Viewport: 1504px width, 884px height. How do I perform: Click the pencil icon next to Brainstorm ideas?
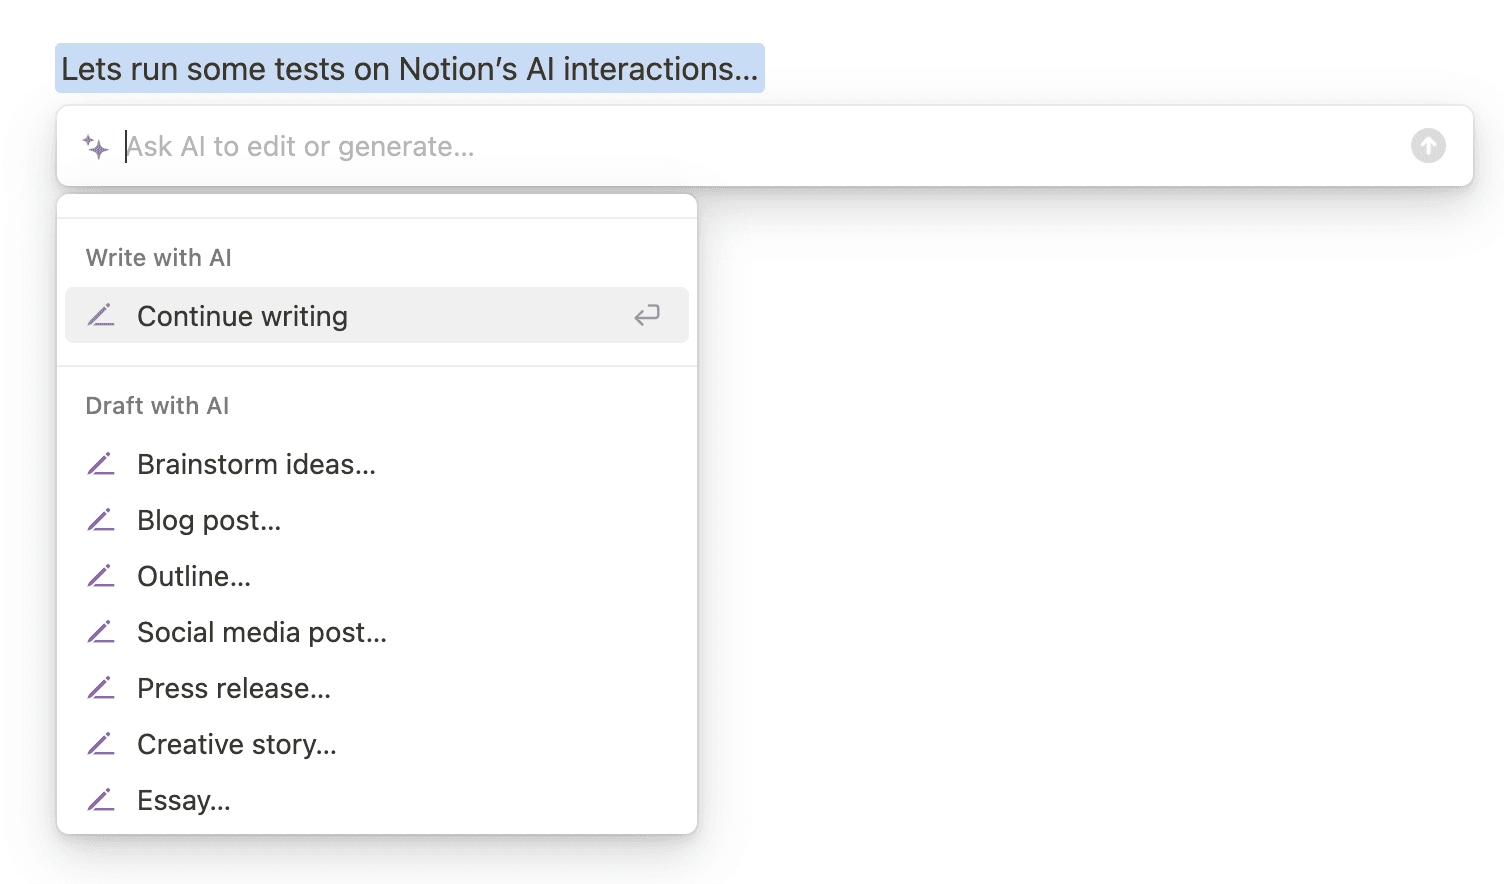point(101,464)
